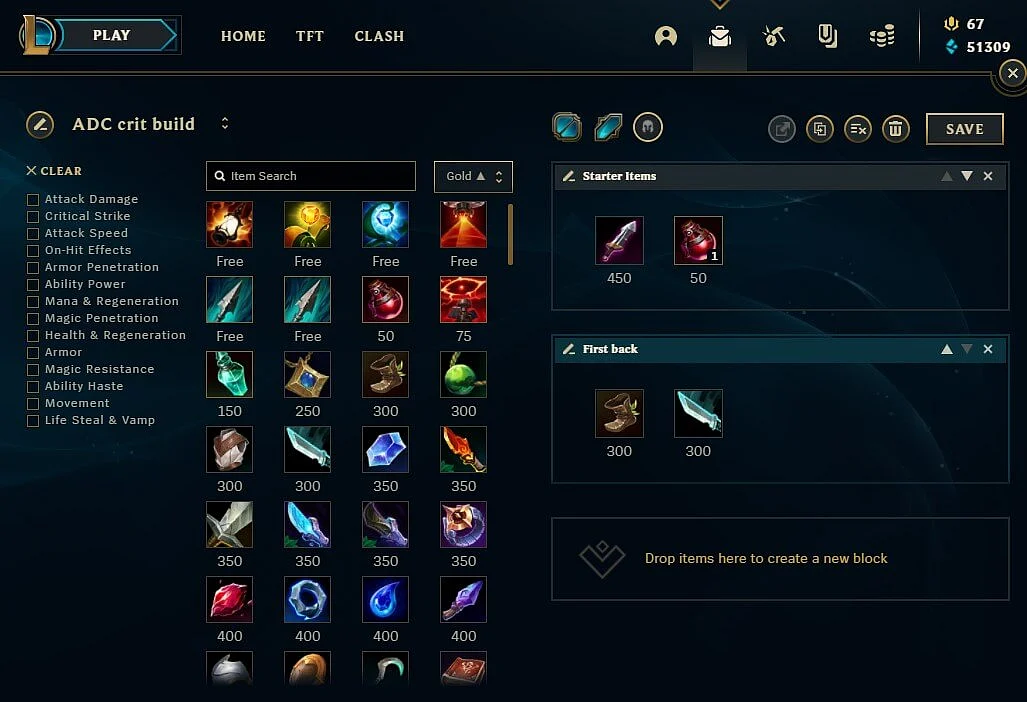The width and height of the screenshot is (1027, 702).
Task: Select the Health Potion item costing 50
Action: (x=385, y=299)
